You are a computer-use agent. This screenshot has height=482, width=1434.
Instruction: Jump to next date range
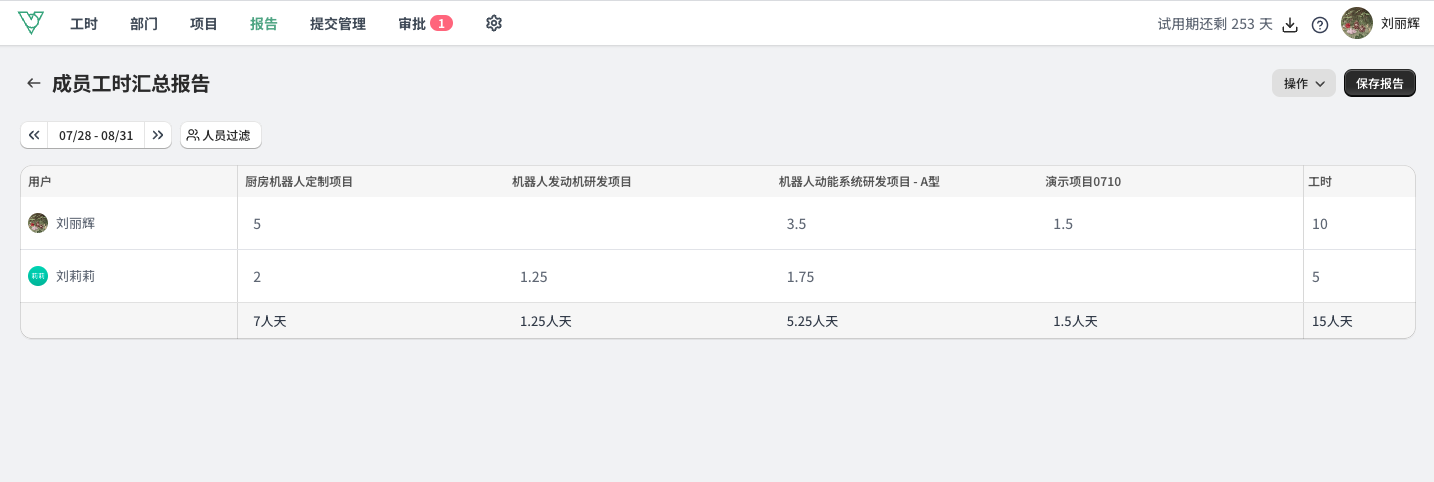coord(158,135)
